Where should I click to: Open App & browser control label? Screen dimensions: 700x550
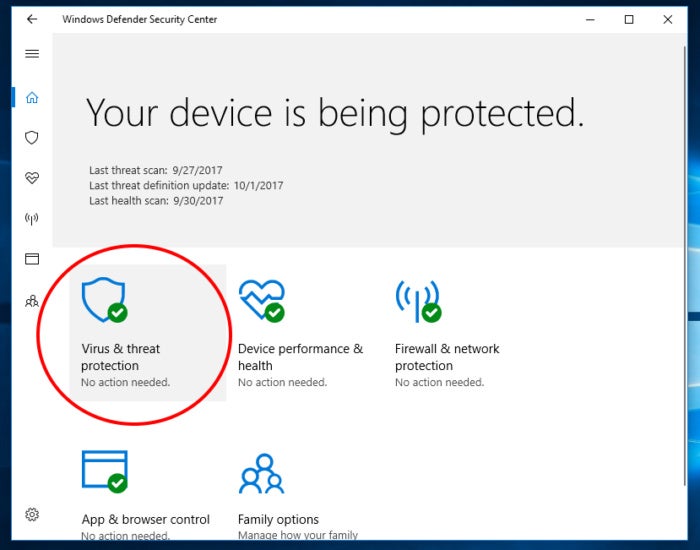click(x=146, y=519)
